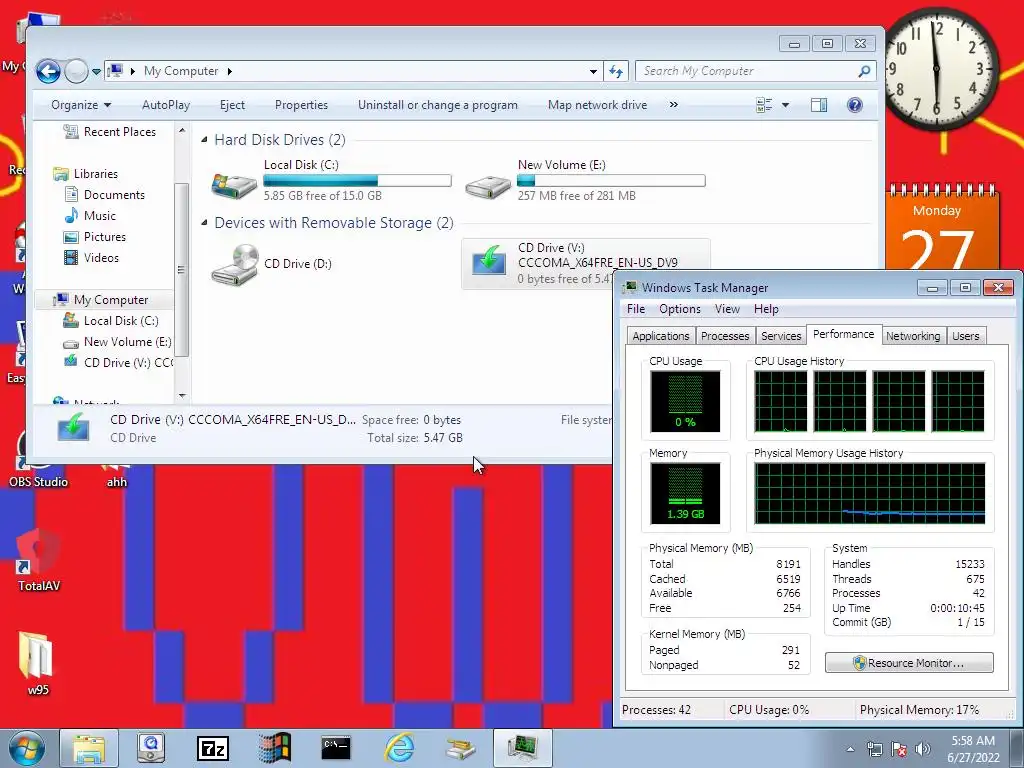This screenshot has width=1024, height=768.
Task: Open the Pictures library
Action: point(95,236)
